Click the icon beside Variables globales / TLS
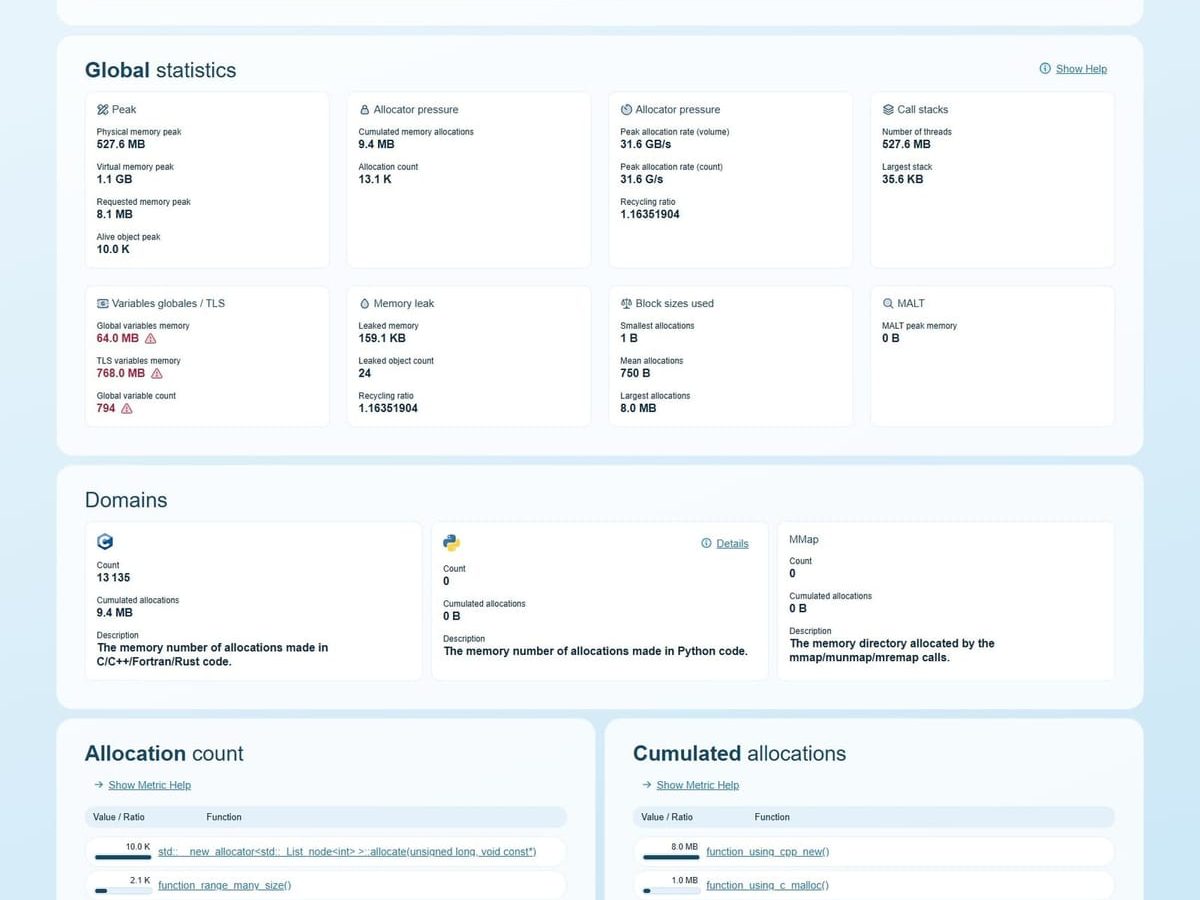1200x900 pixels. click(x=101, y=303)
